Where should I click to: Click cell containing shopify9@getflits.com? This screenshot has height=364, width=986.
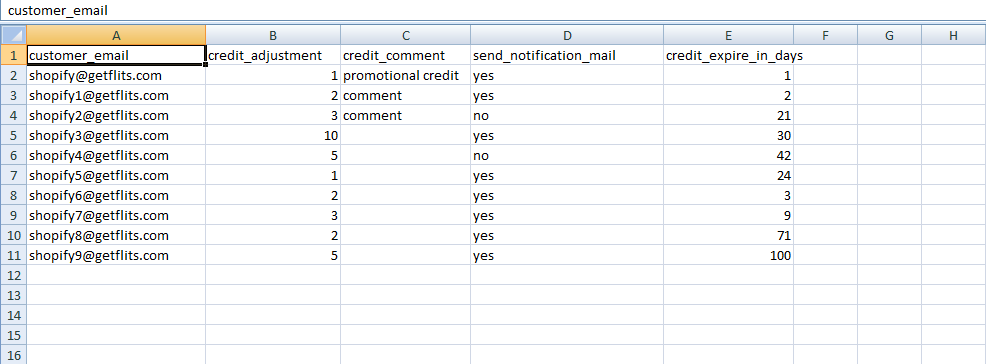click(116, 255)
